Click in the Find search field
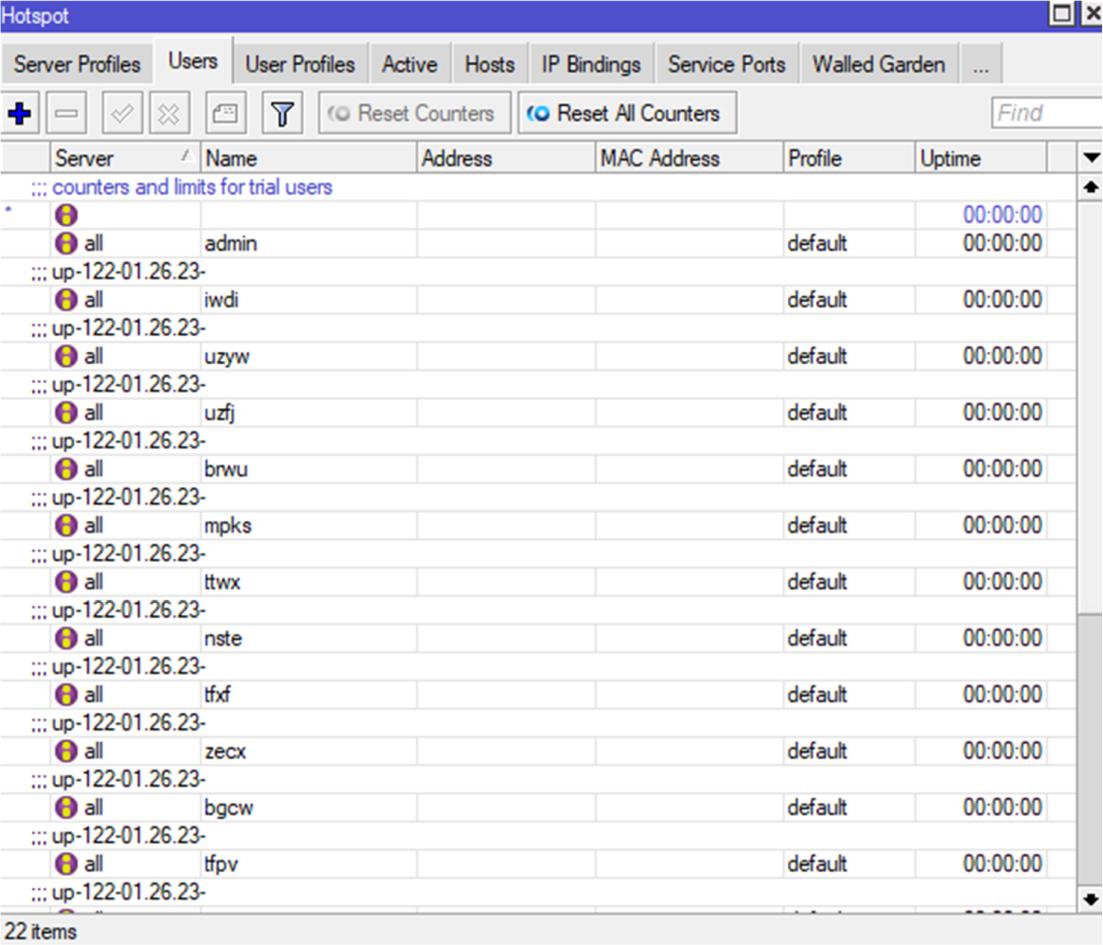Image resolution: width=1103 pixels, height=945 pixels. tap(1046, 113)
